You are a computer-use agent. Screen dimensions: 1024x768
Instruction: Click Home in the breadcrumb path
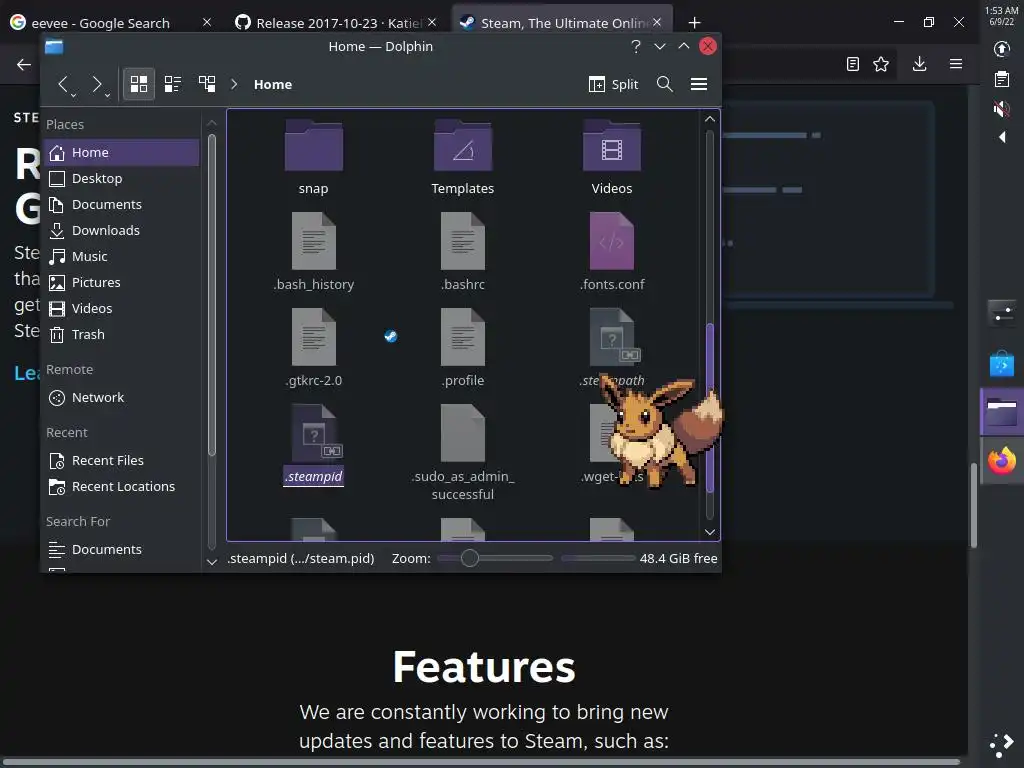tap(273, 84)
